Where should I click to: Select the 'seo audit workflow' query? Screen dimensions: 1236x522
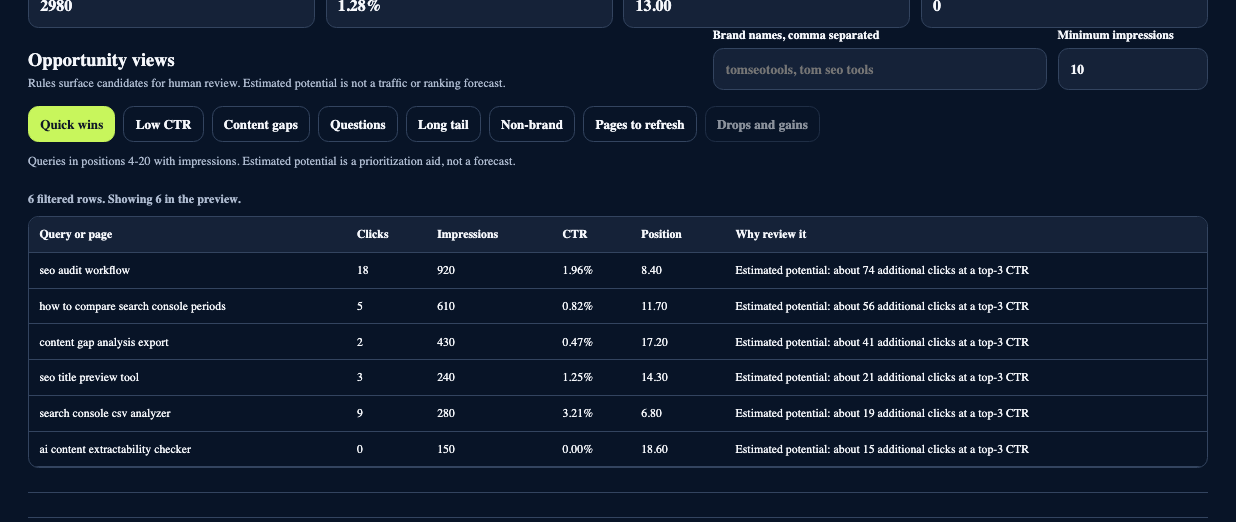85,270
